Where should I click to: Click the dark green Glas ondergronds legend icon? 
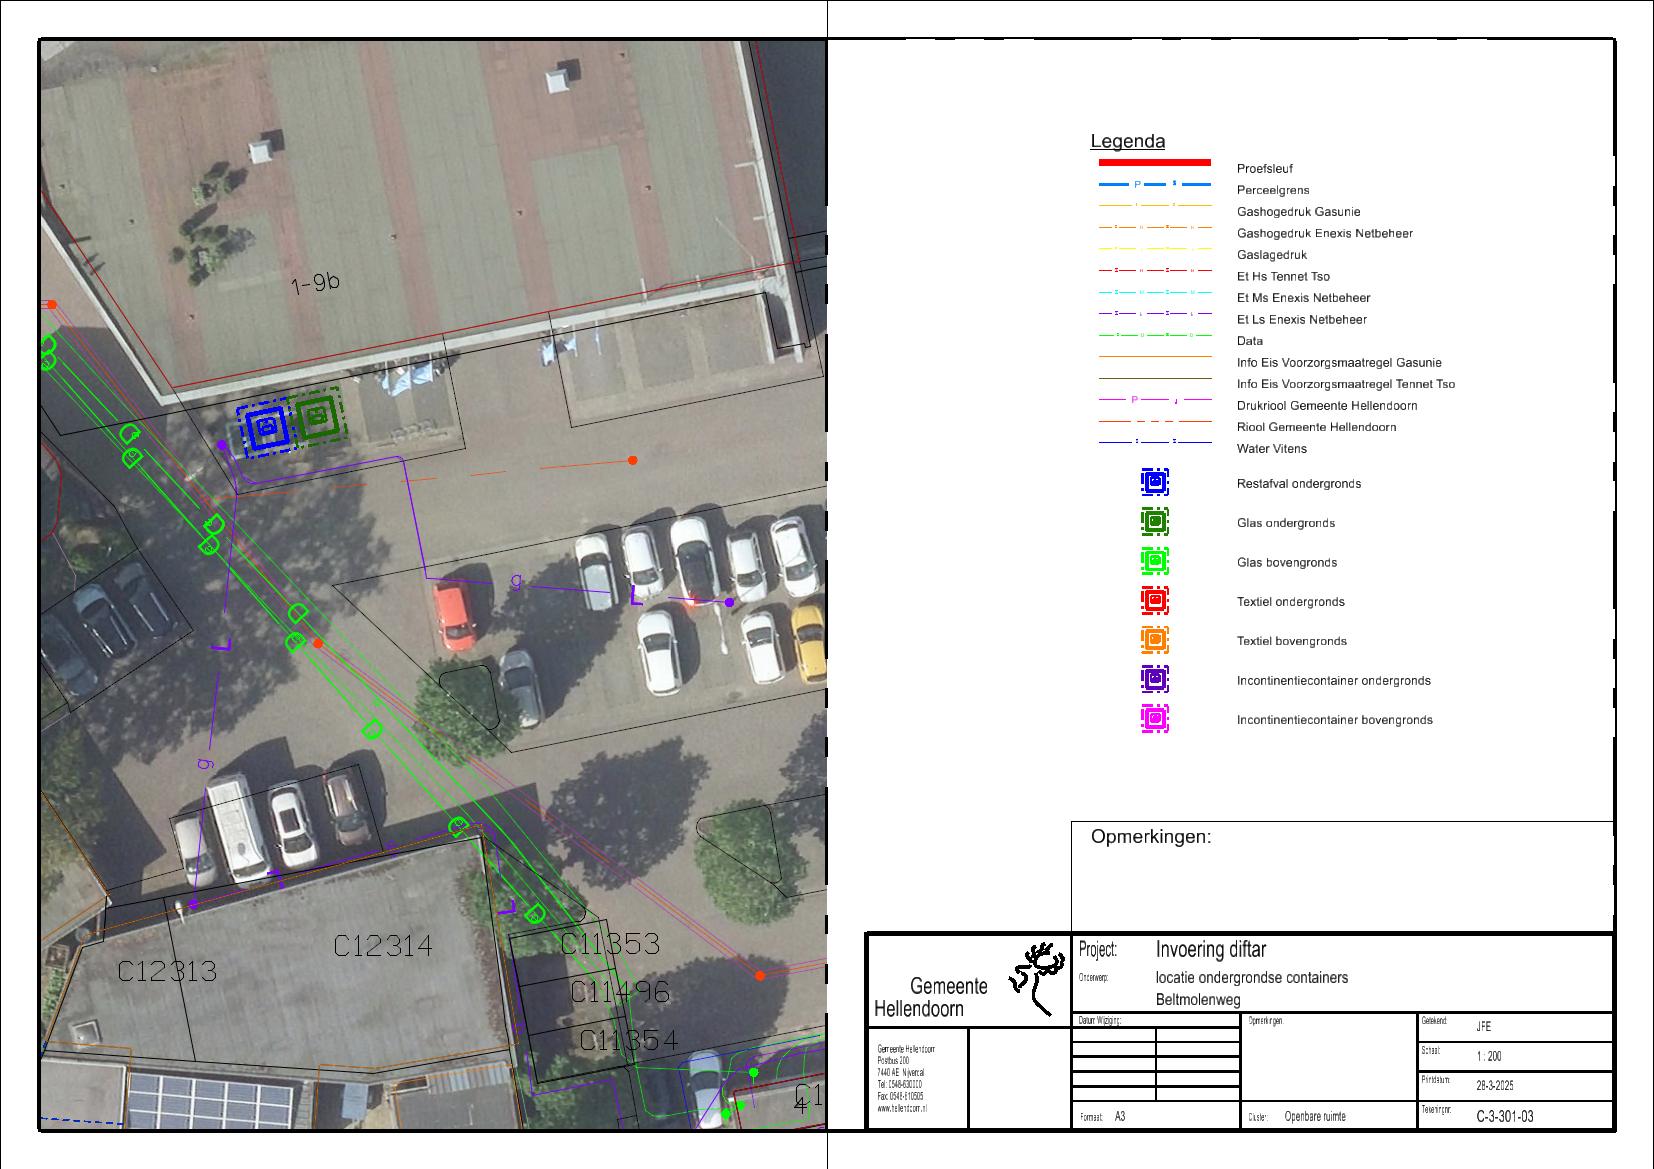[1154, 522]
